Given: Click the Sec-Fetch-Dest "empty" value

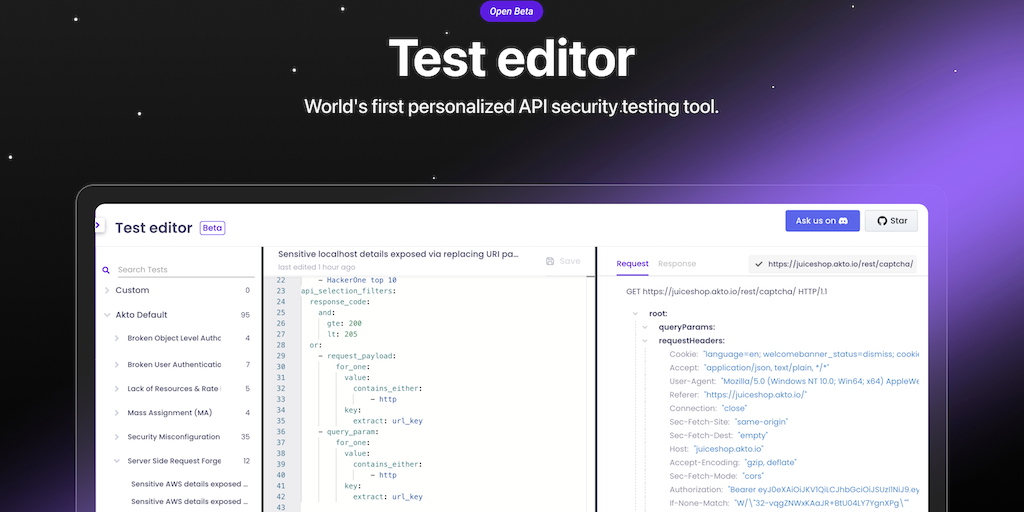Looking at the screenshot, I should pos(753,435).
